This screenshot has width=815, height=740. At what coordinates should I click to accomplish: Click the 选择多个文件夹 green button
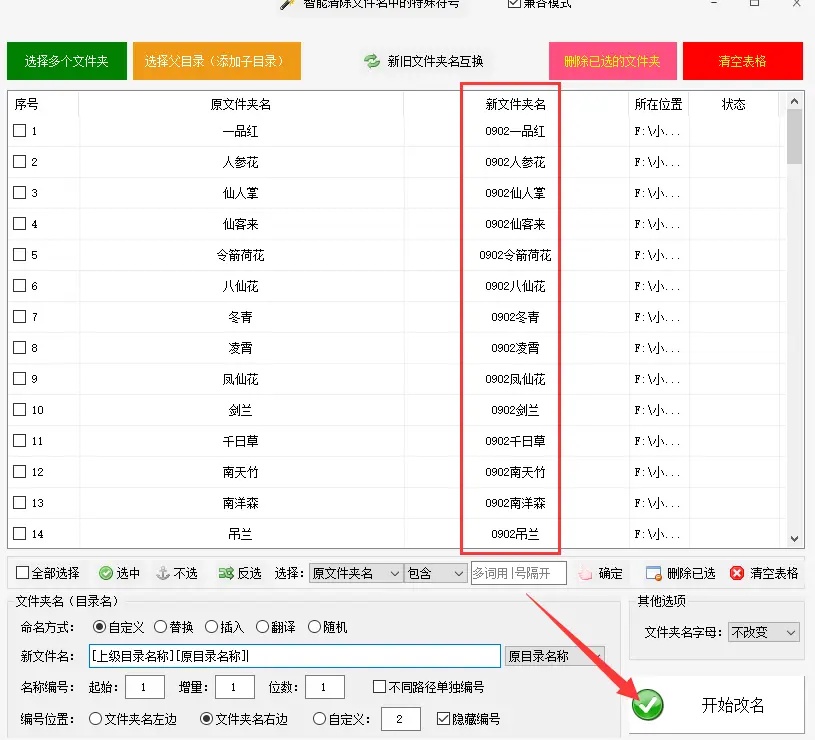[67, 61]
